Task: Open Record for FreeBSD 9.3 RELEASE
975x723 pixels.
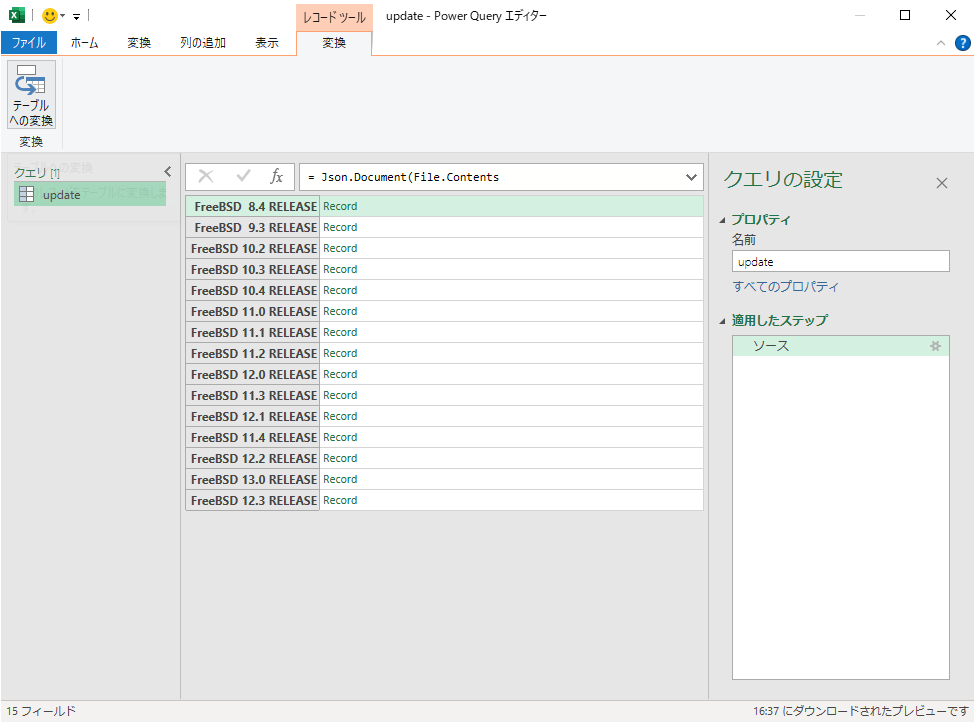Action: click(340, 228)
